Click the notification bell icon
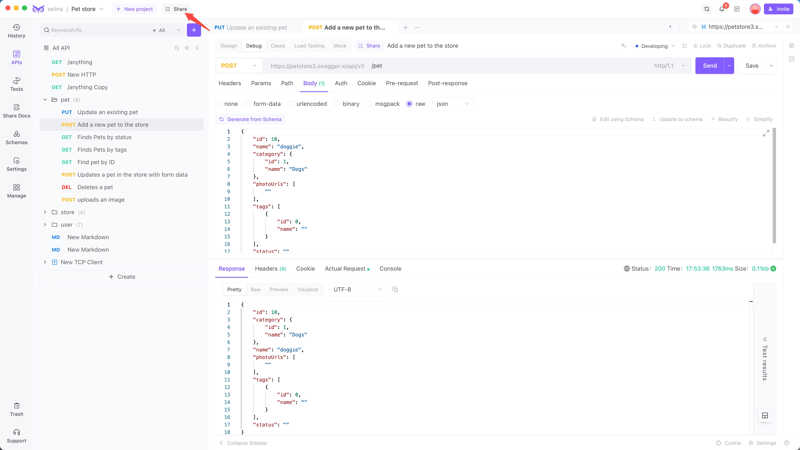The height and width of the screenshot is (450, 800). pyautogui.click(x=722, y=9)
